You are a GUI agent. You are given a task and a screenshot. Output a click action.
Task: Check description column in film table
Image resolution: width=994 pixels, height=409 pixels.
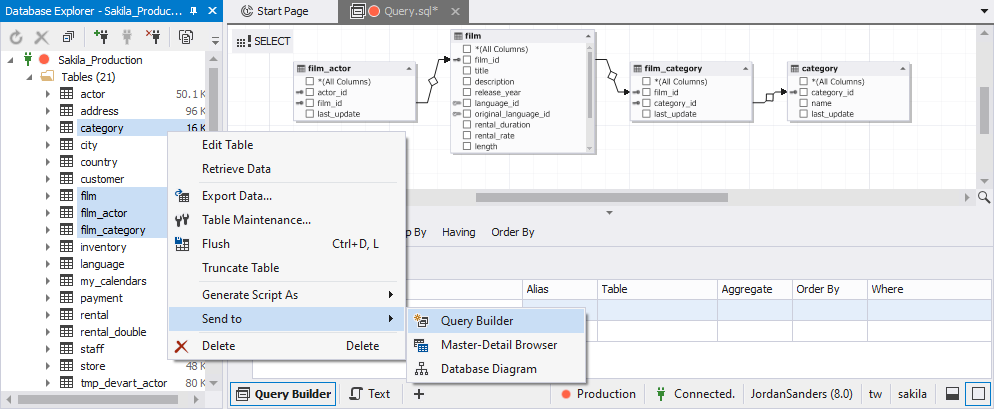(x=467, y=81)
